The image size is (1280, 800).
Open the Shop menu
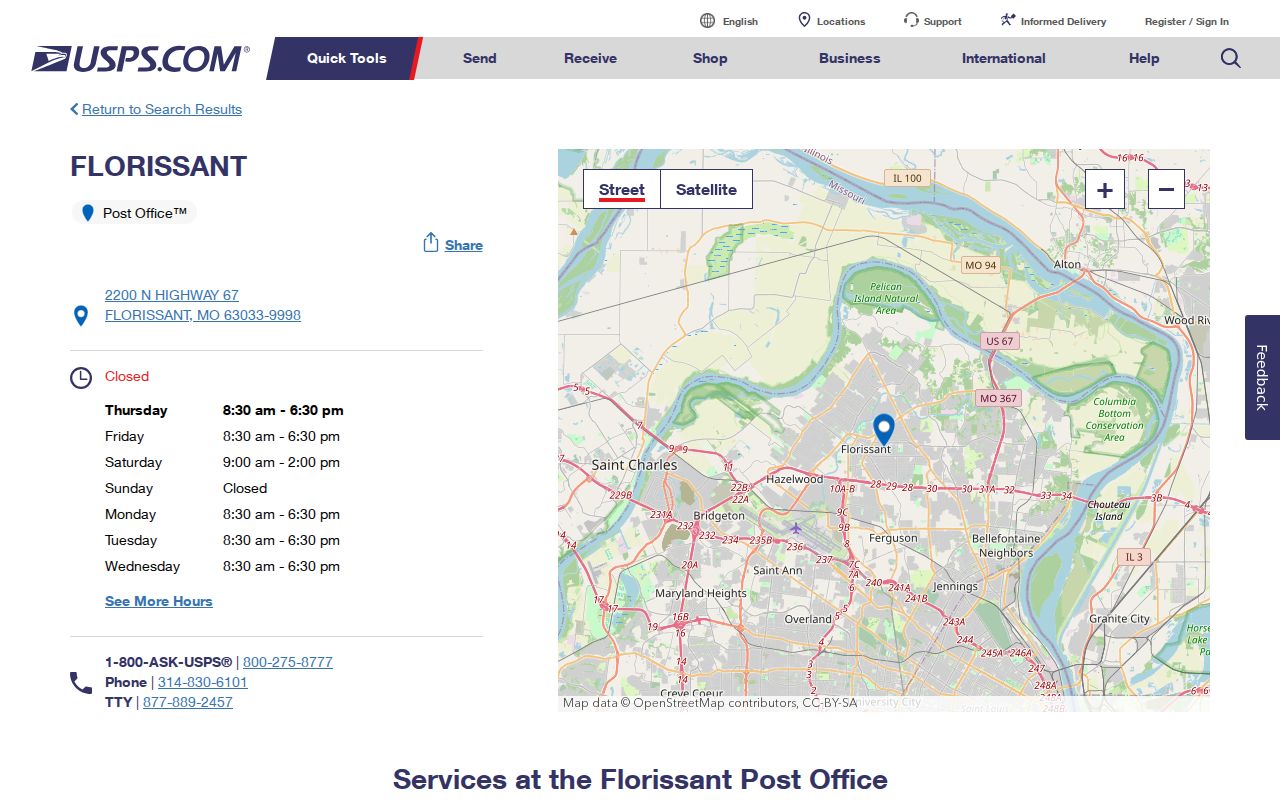tap(710, 58)
